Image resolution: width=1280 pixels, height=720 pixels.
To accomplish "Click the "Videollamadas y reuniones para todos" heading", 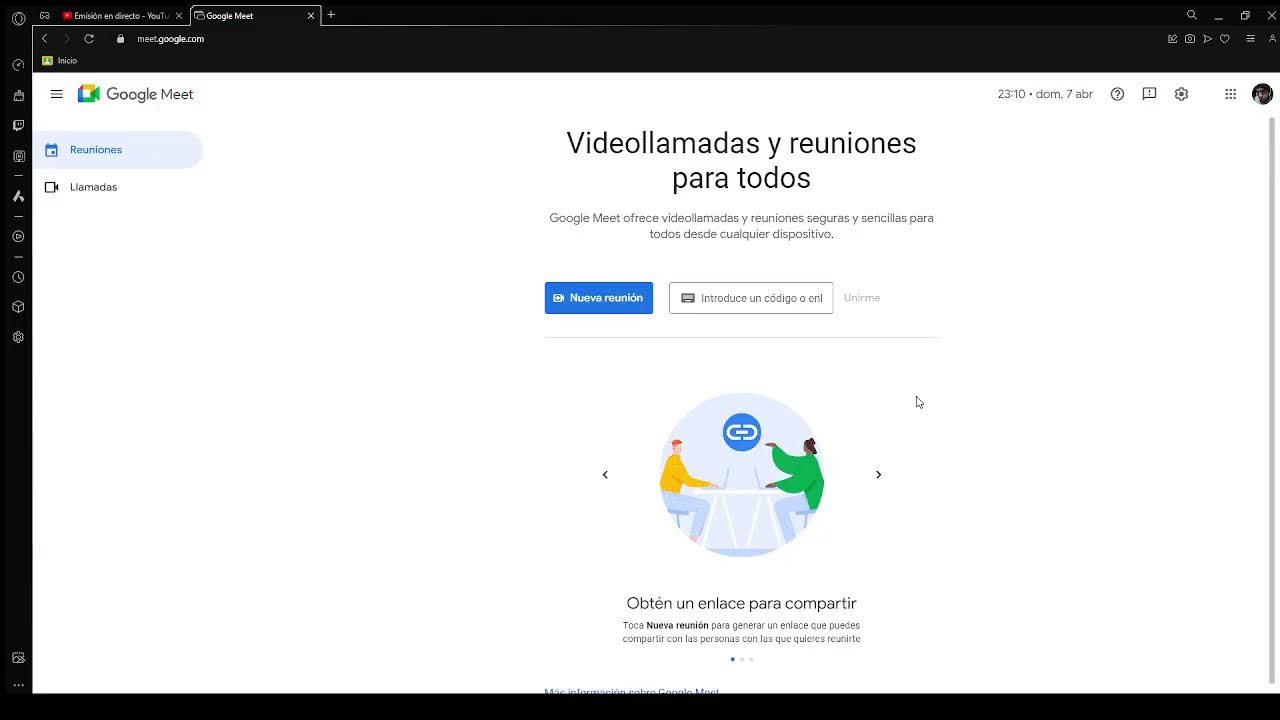I will (741, 160).
